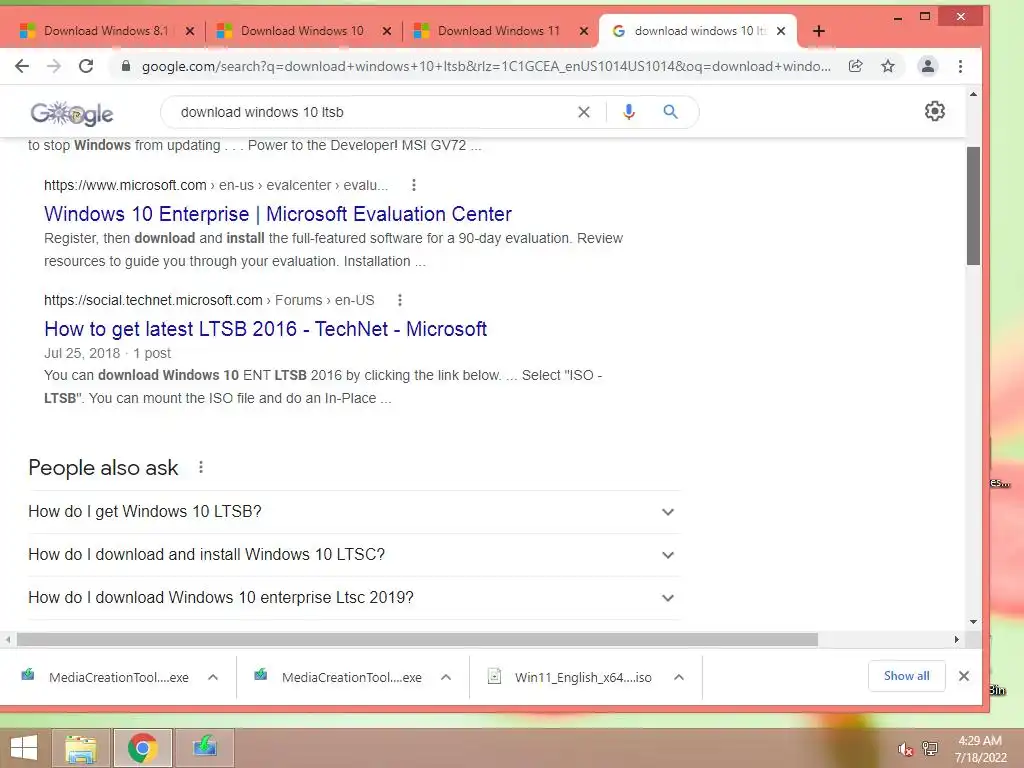Open a new browser tab

point(819,31)
